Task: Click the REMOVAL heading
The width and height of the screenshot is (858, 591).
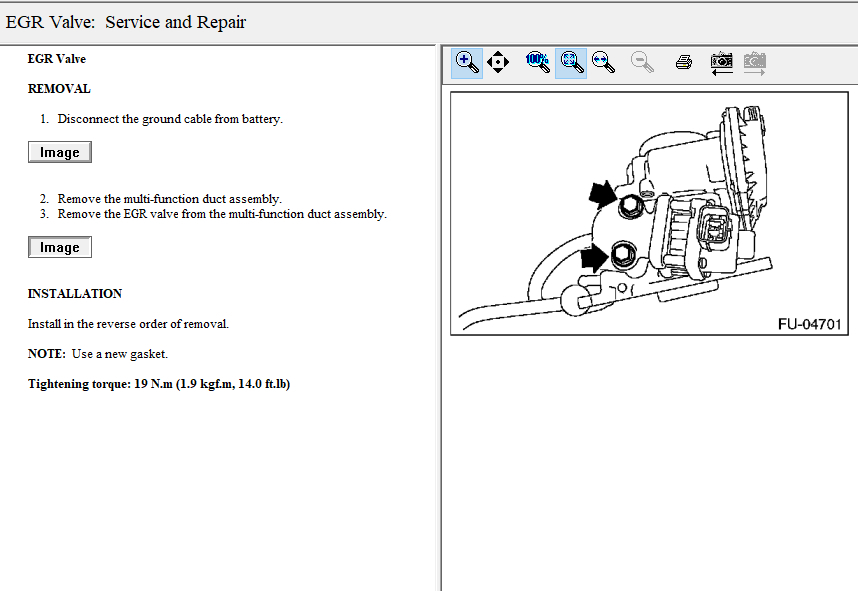Action: point(59,89)
